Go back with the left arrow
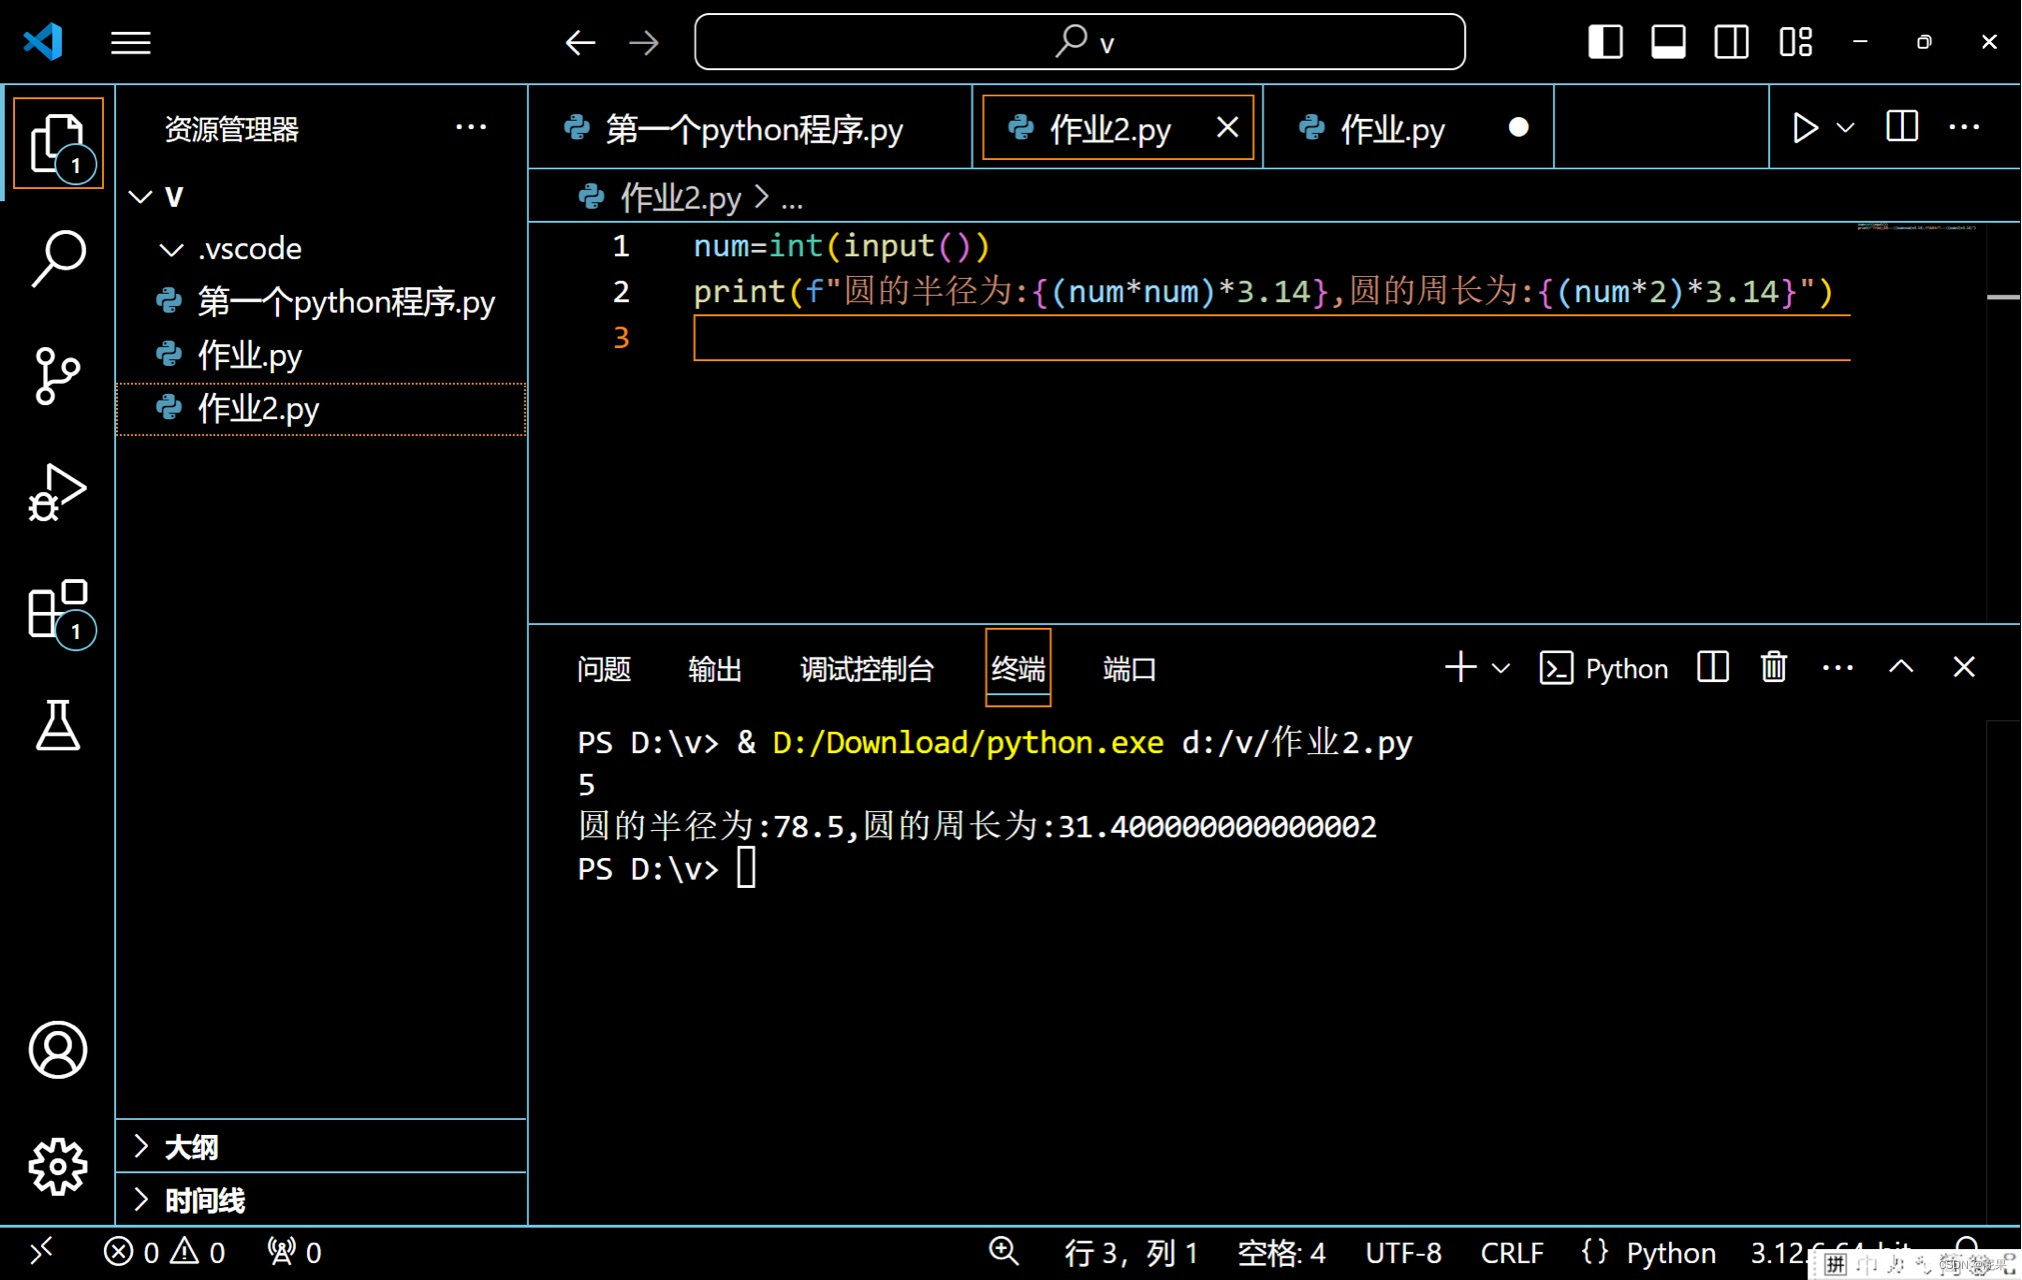This screenshot has width=2022, height=1280. 580,42
